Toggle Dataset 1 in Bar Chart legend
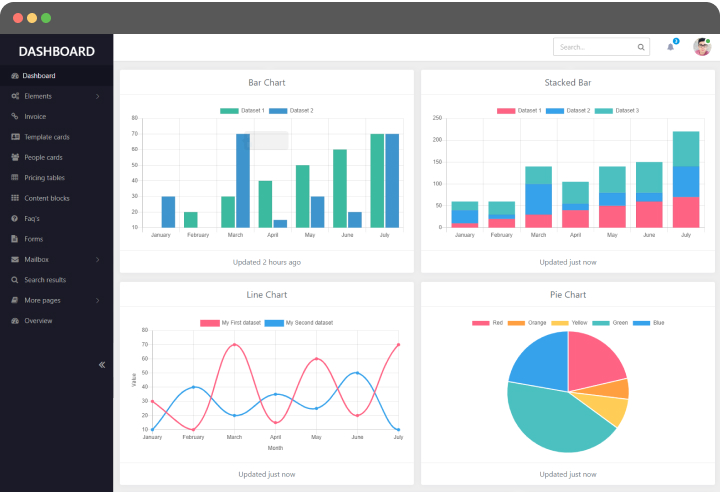Screen dimensions: 720x492 [242, 111]
